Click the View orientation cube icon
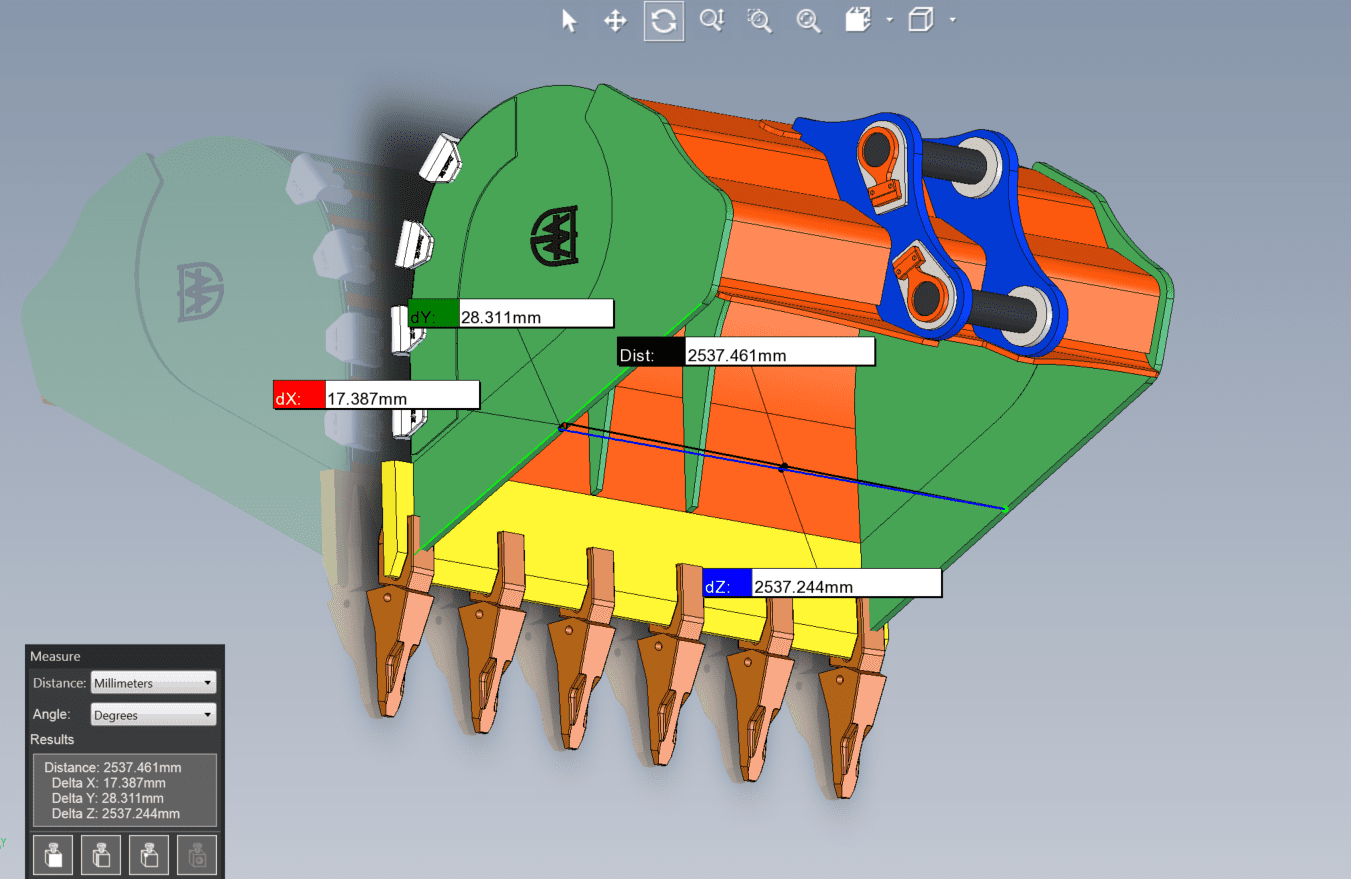1351x879 pixels. coord(920,21)
